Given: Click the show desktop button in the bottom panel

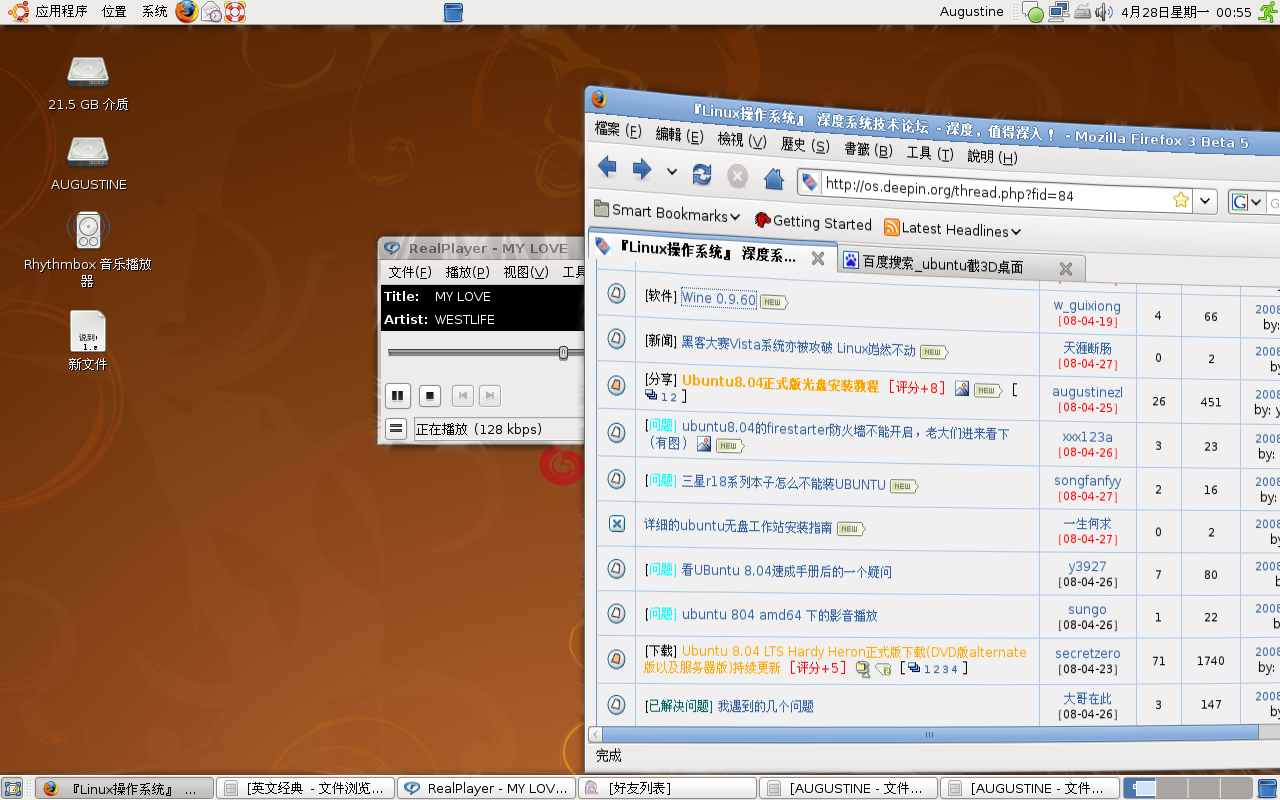Looking at the screenshot, I should click(x=13, y=788).
